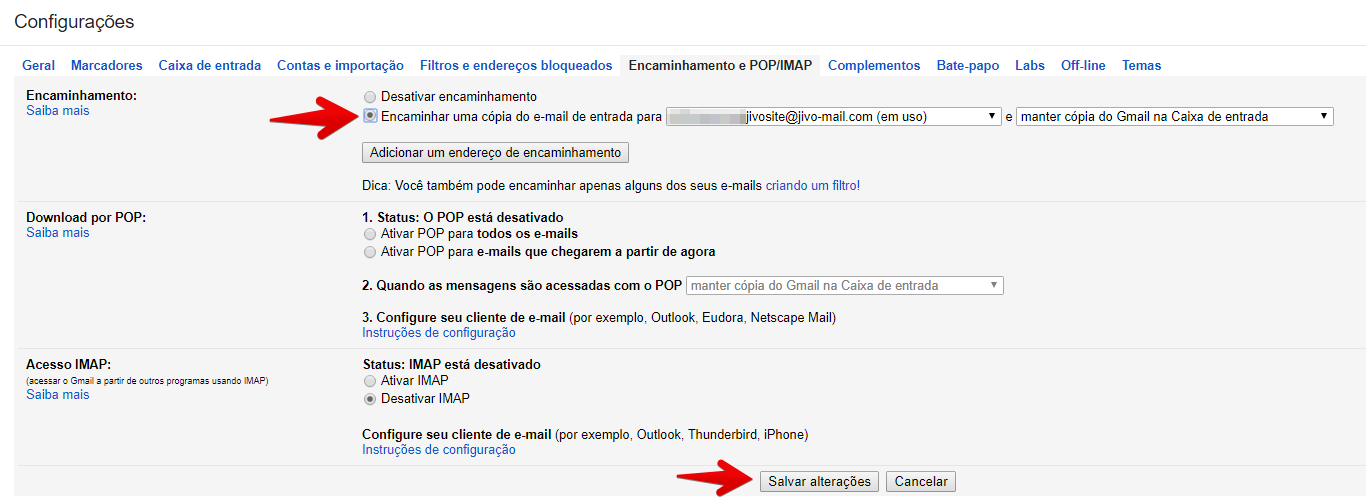This screenshot has width=1366, height=504.
Task: Click Adicionar um endereço de encaminhamento
Action: [x=495, y=153]
